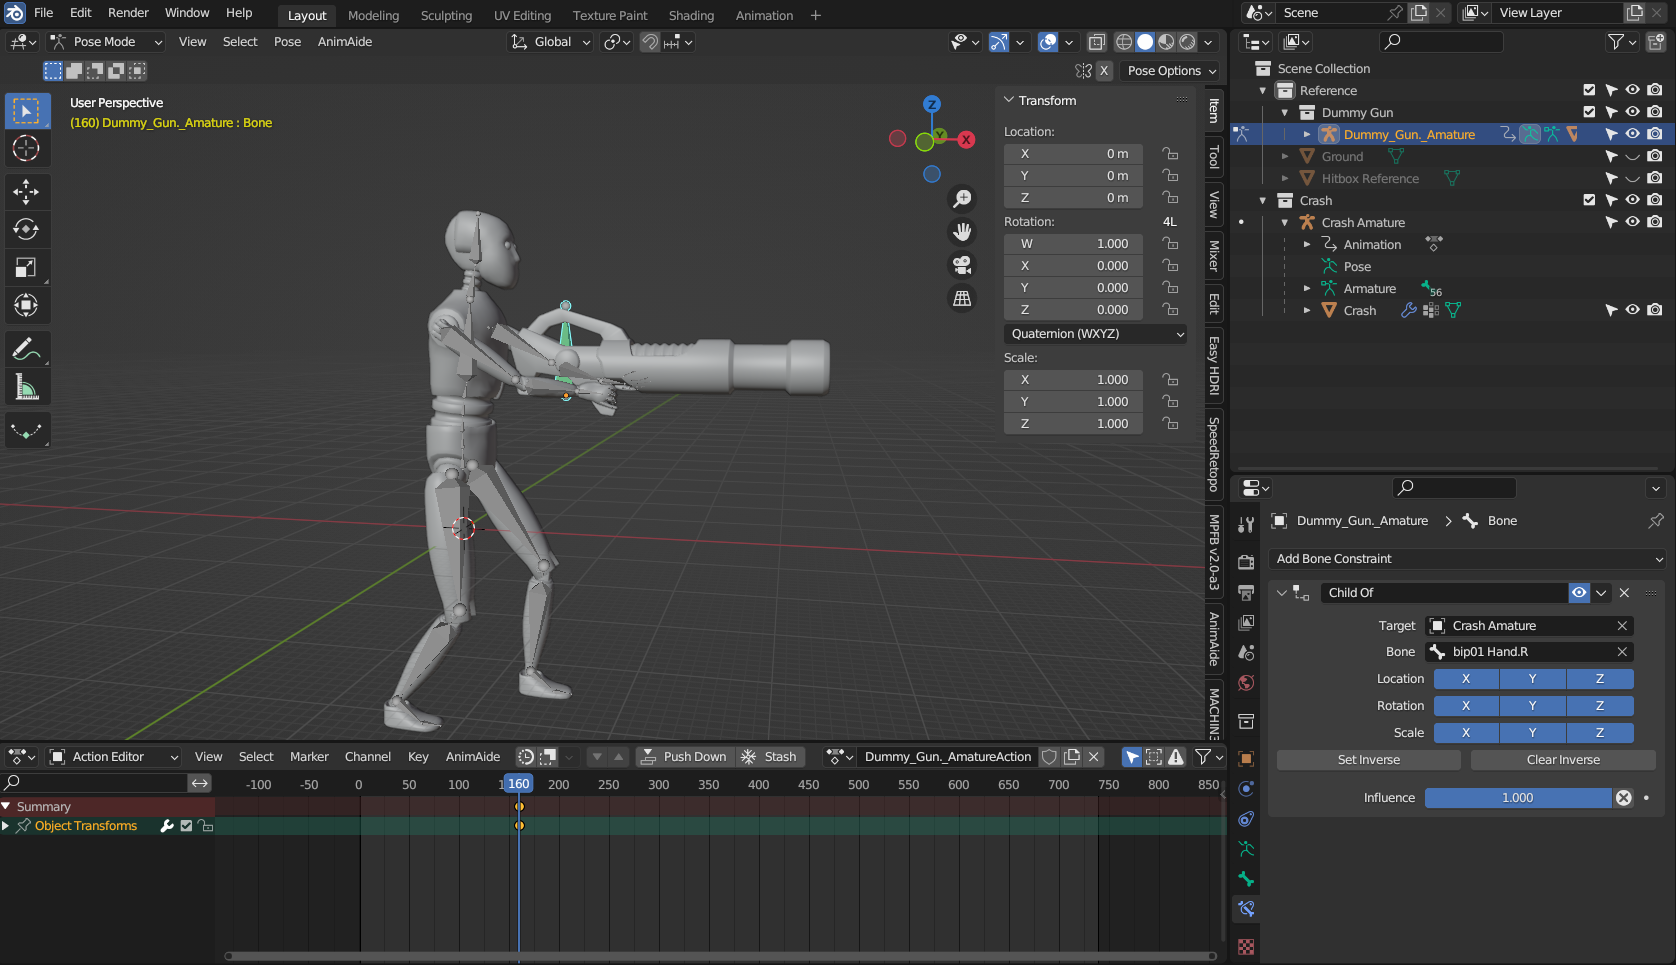Uncheck the Dummy Gun collection checkbox
The width and height of the screenshot is (1676, 965).
(x=1589, y=112)
